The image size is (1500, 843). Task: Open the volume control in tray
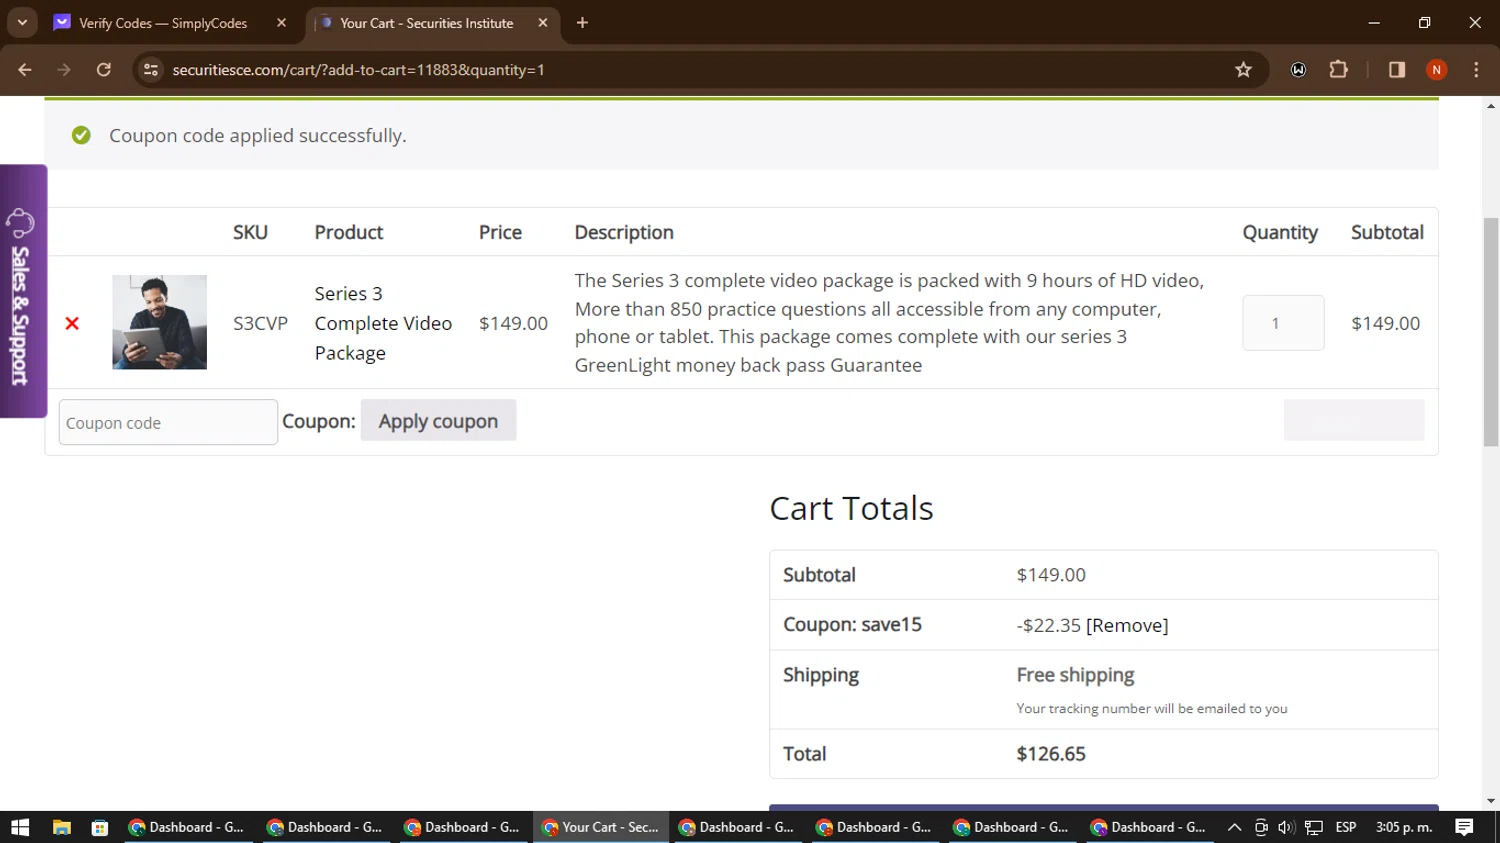pos(1286,827)
